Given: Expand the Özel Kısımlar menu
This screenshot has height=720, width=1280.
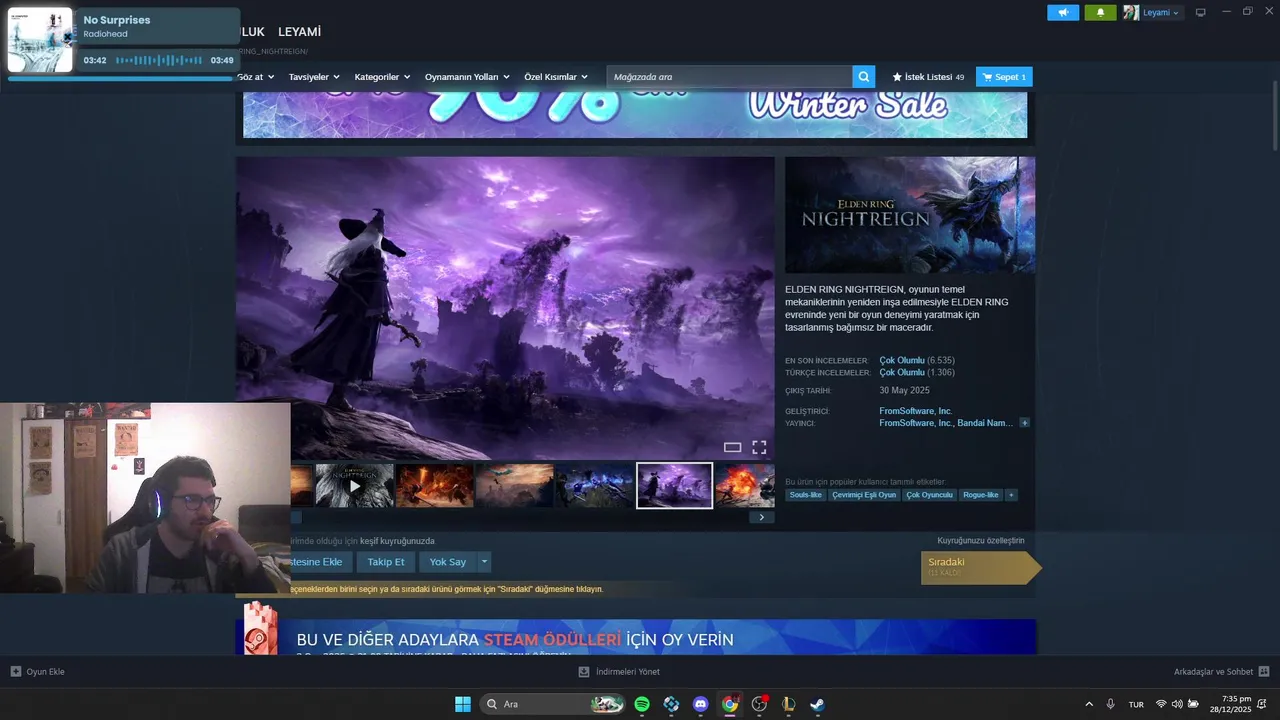Looking at the screenshot, I should [x=556, y=77].
